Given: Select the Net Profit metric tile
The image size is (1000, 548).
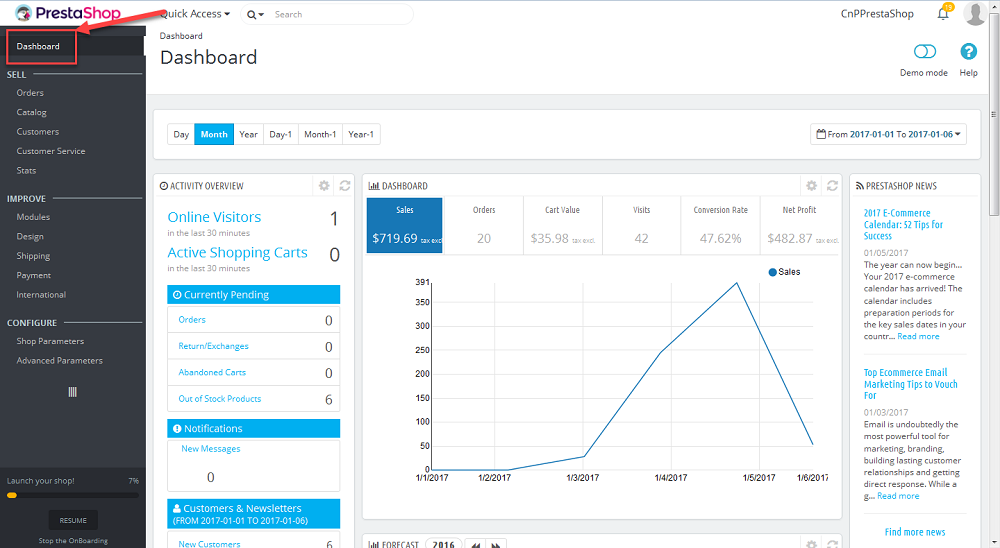Looking at the screenshot, I should (800, 225).
